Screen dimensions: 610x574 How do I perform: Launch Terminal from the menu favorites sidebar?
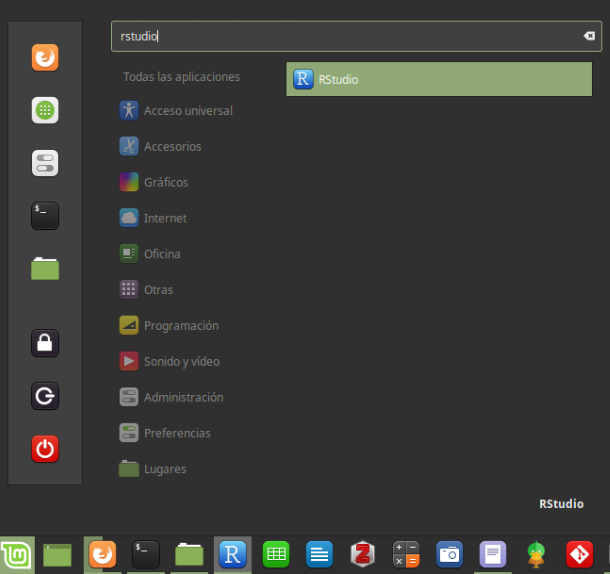pos(45,216)
